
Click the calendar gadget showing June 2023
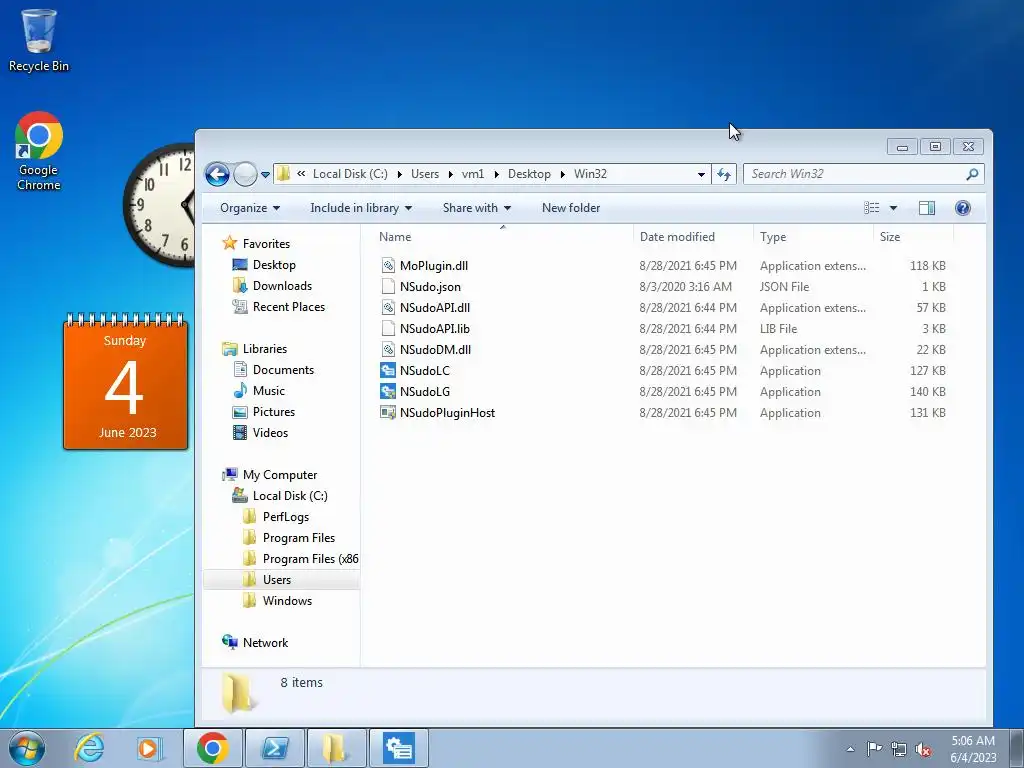coord(125,382)
